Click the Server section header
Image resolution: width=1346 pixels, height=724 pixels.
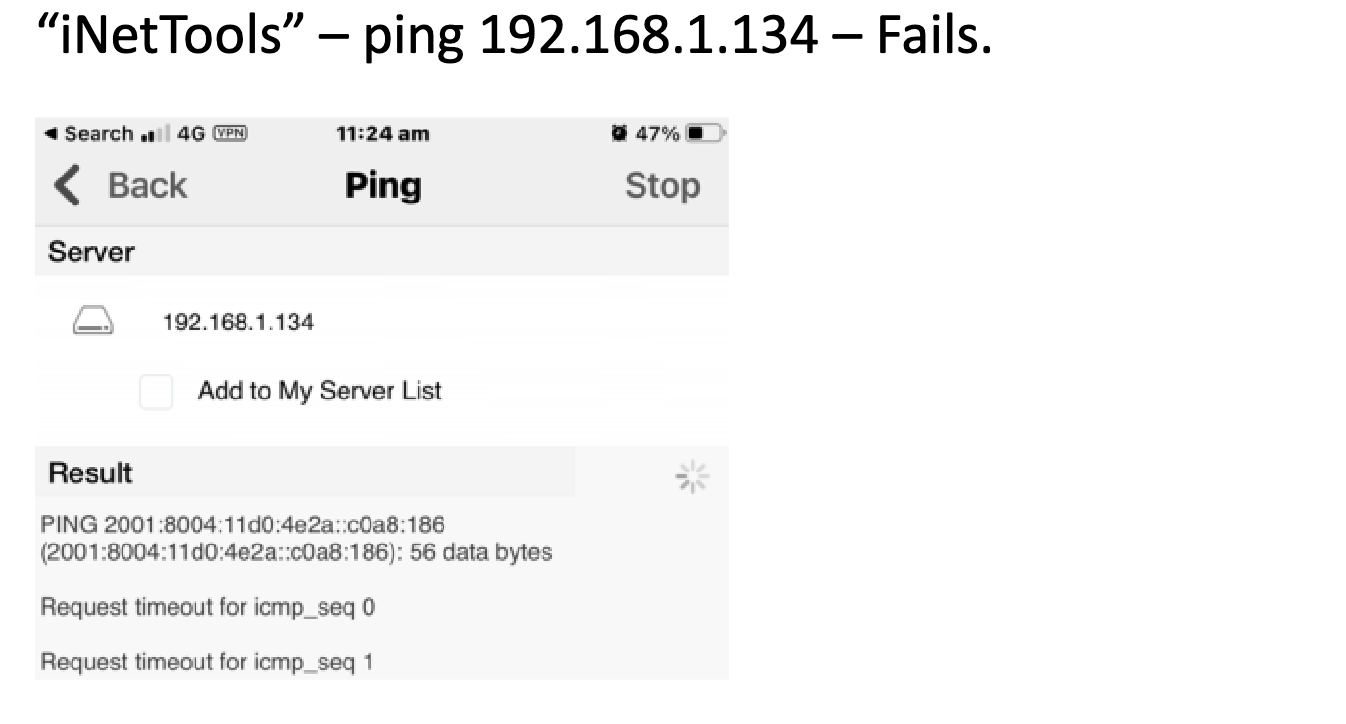coord(91,252)
